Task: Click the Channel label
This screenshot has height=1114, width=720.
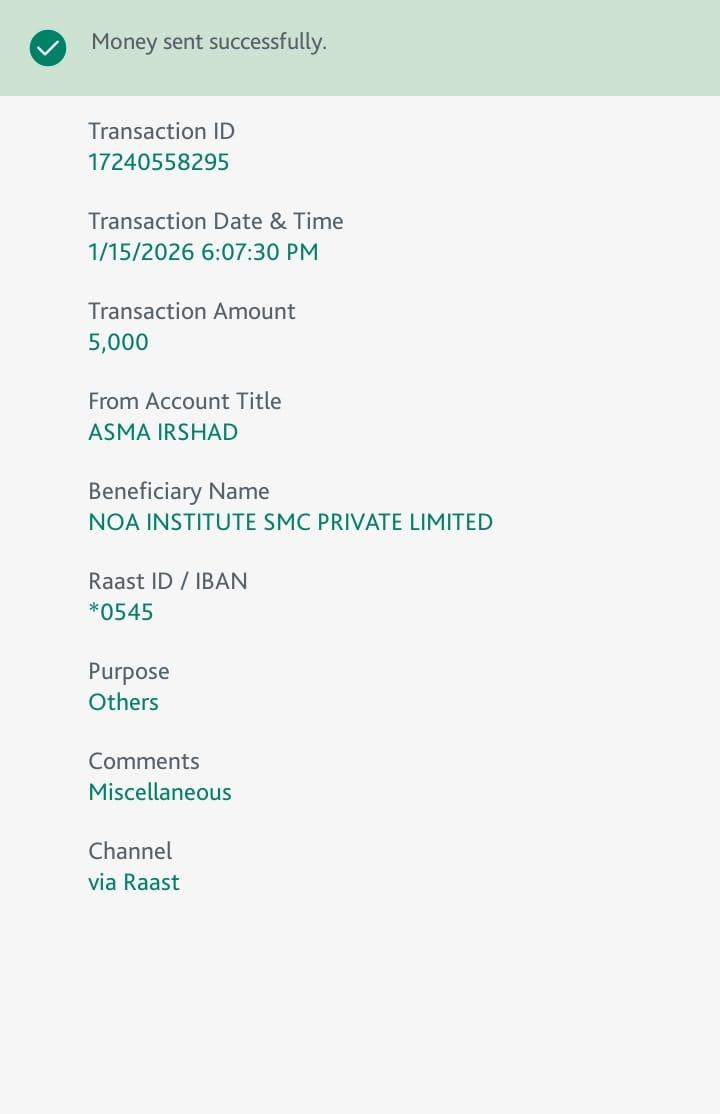Action: pos(130,851)
